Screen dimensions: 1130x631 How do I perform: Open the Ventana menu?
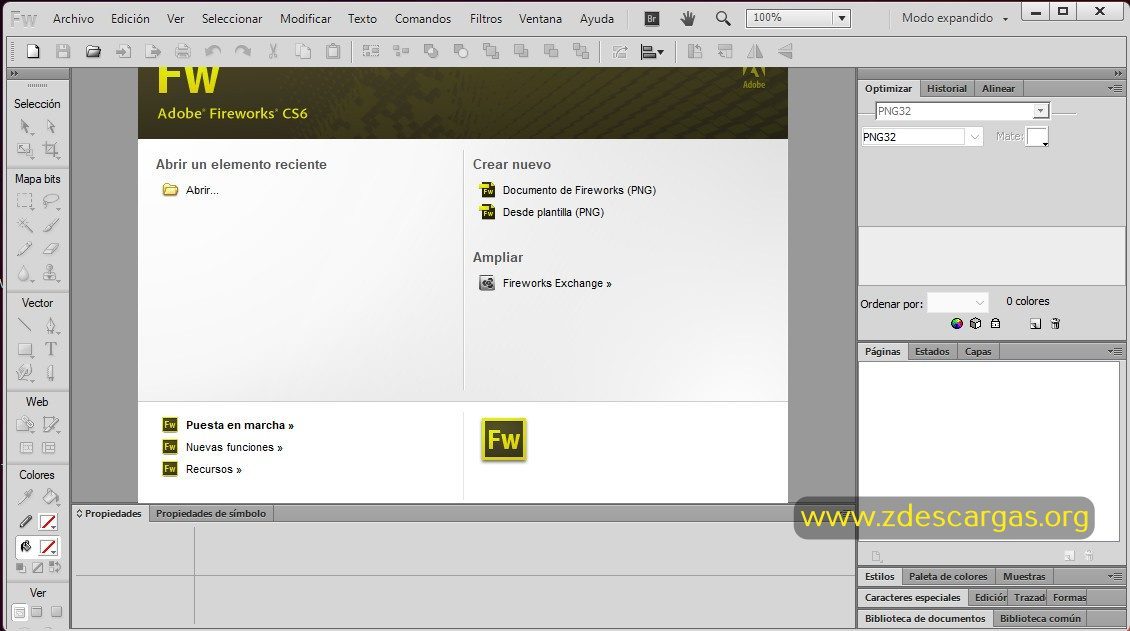tap(540, 19)
